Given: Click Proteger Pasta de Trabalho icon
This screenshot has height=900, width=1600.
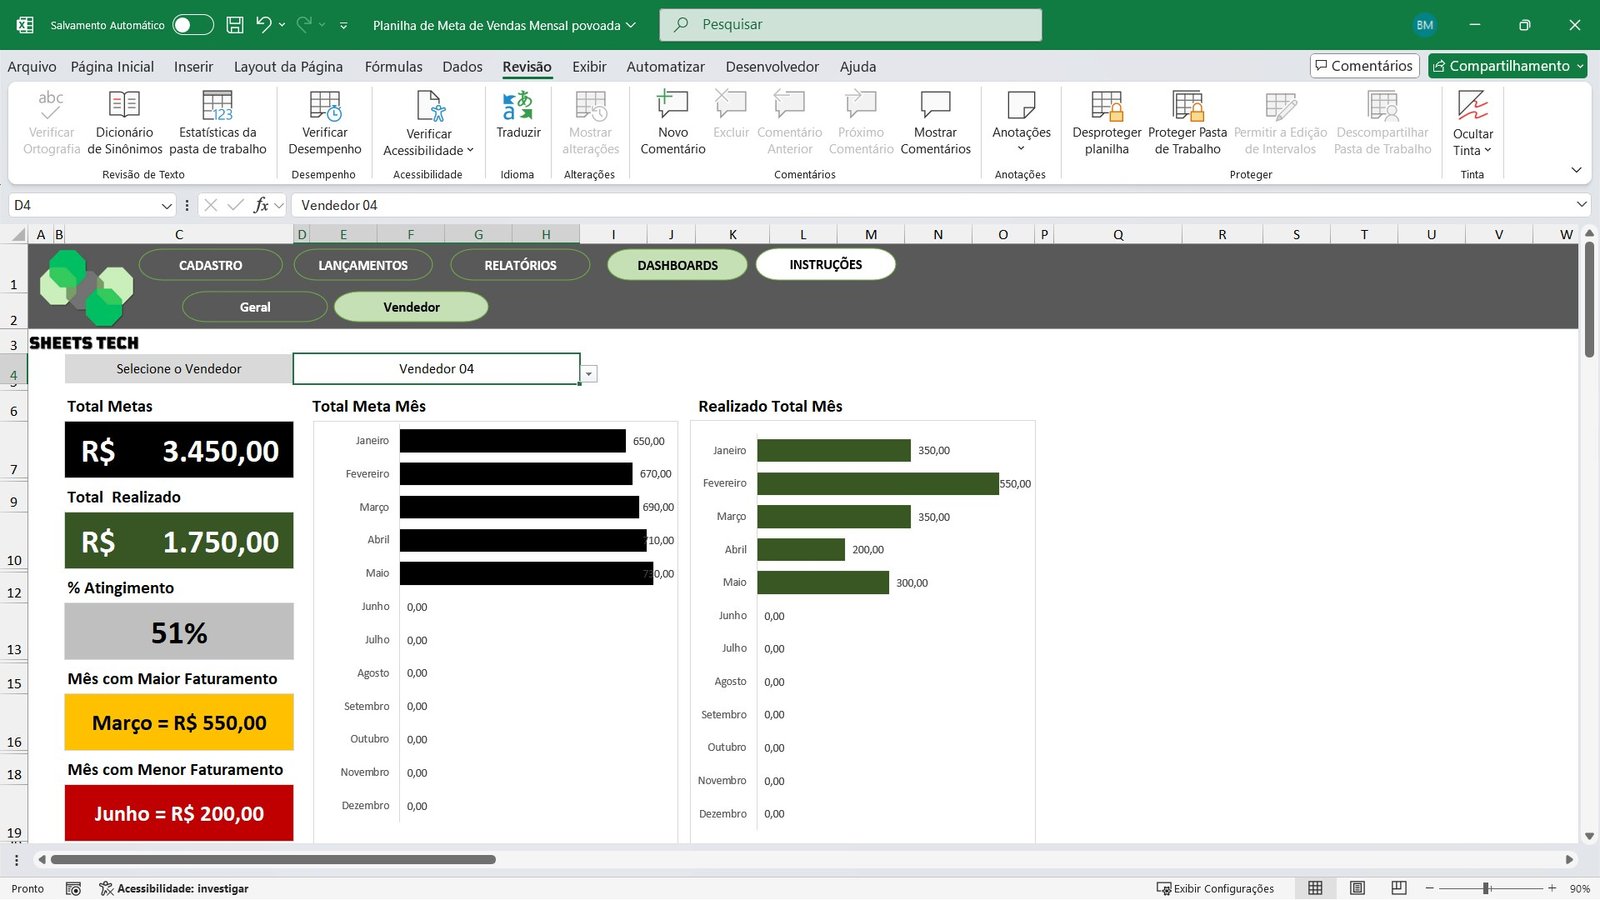Looking at the screenshot, I should click(1187, 104).
